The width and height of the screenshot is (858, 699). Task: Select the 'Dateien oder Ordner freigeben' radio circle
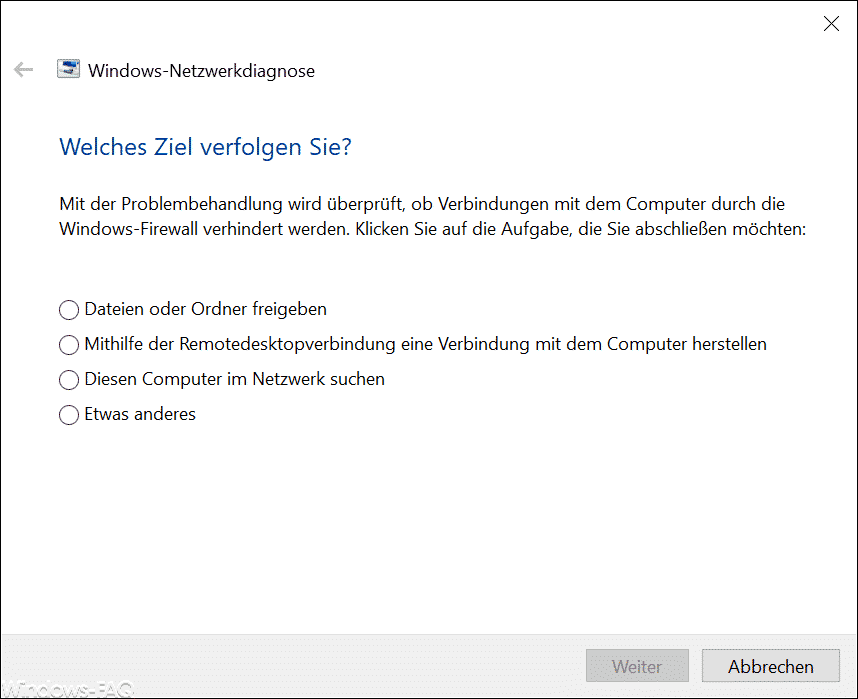pyautogui.click(x=69, y=310)
